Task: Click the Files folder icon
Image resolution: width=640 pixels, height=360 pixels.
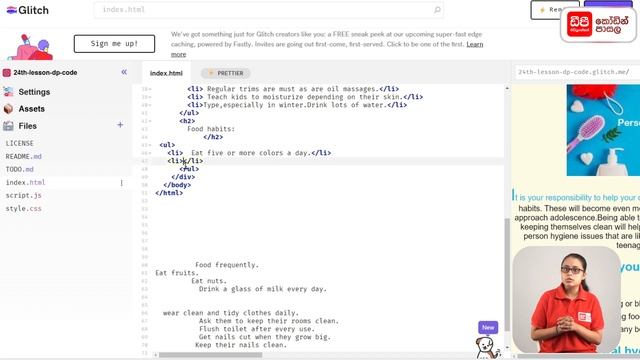Action: coord(8,126)
